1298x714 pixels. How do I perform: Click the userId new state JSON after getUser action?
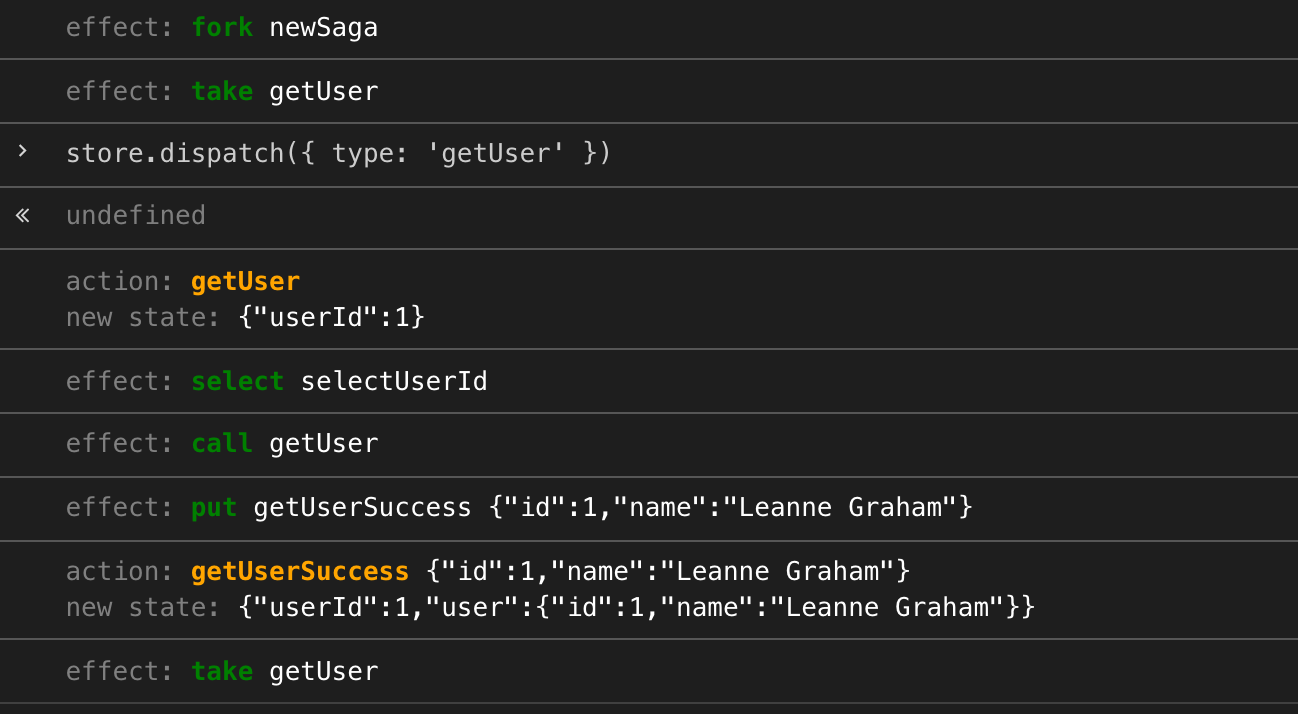coord(332,317)
